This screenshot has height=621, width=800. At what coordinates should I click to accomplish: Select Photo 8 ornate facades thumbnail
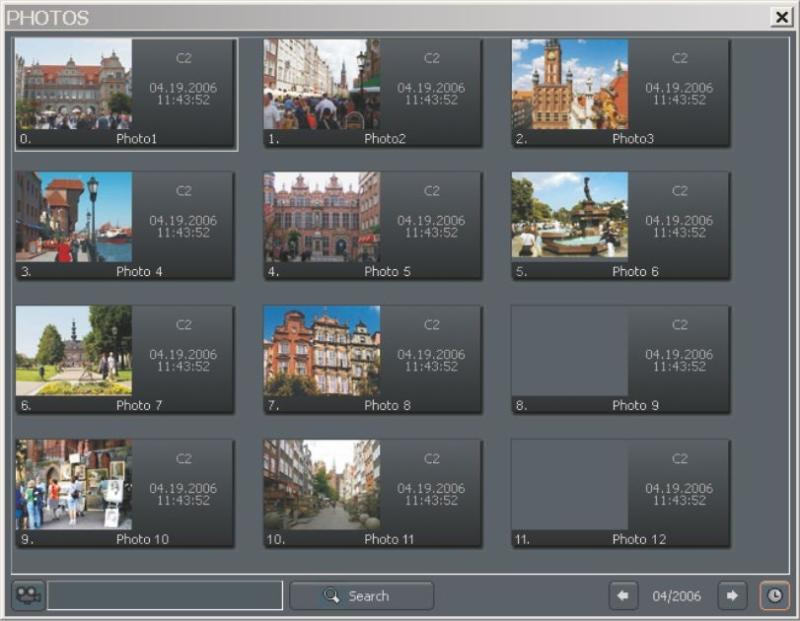[322, 351]
